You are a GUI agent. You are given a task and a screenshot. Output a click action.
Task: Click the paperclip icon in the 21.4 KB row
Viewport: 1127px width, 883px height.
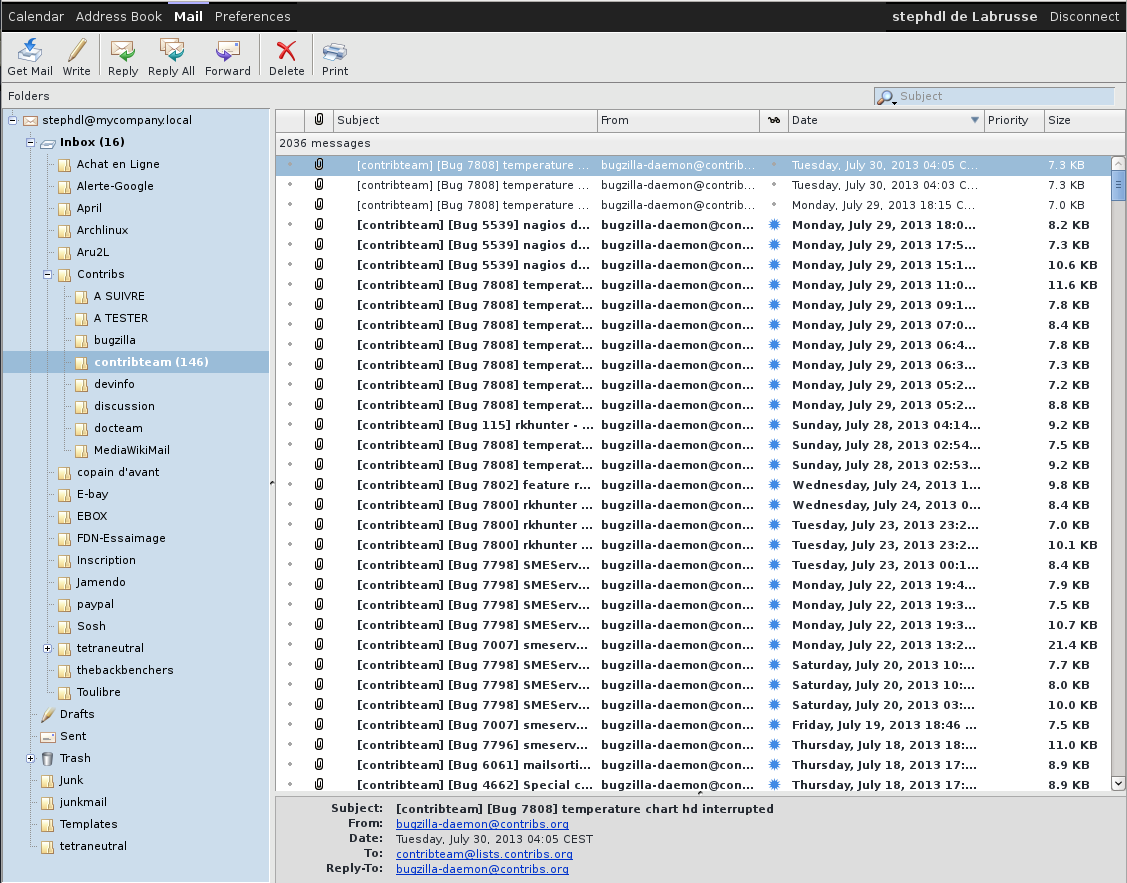coord(319,644)
